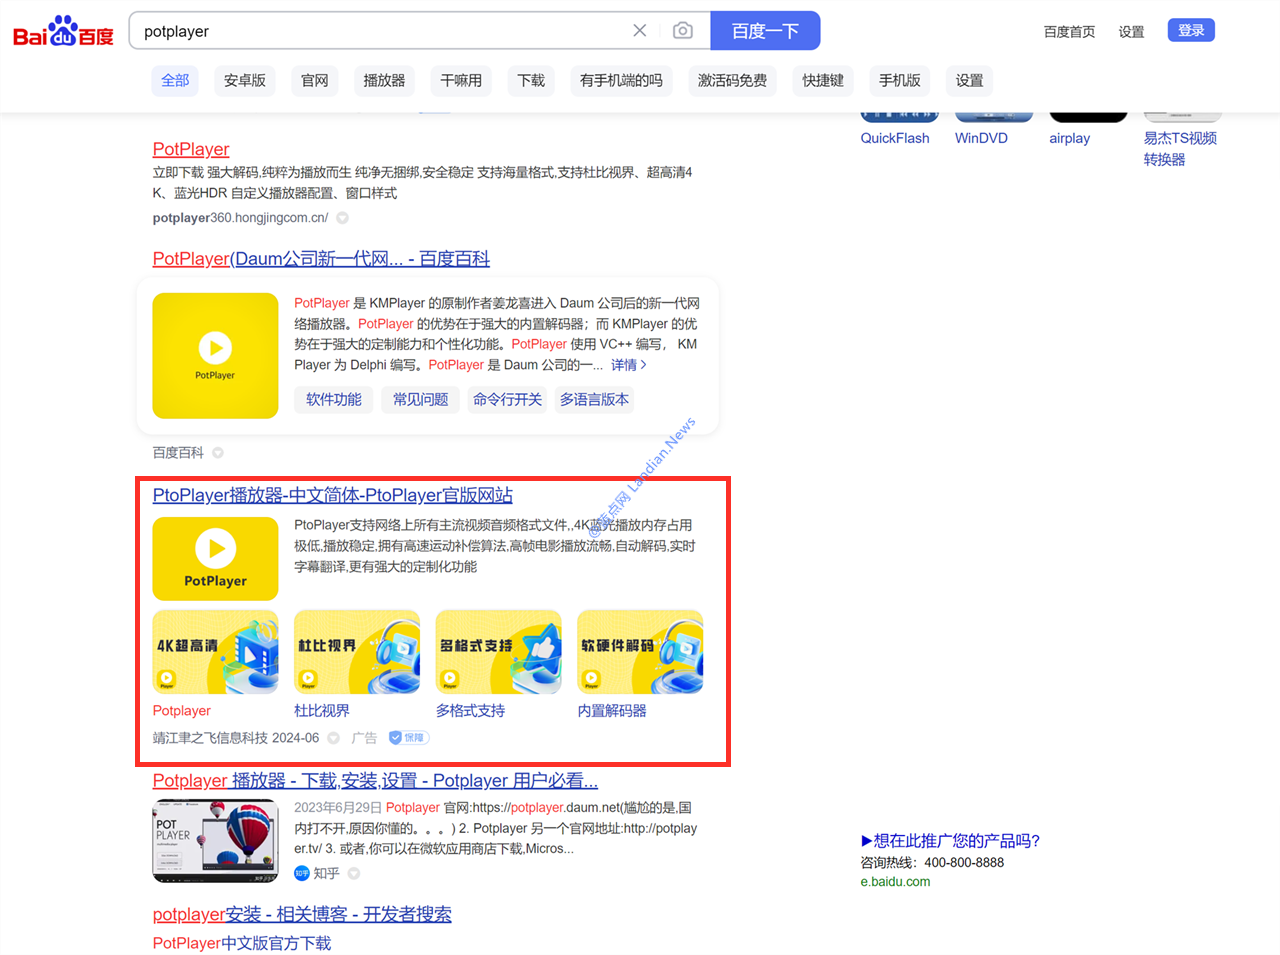This screenshot has height=955, width=1280.
Task: Click the 保障 shield badge icon
Action: point(408,738)
